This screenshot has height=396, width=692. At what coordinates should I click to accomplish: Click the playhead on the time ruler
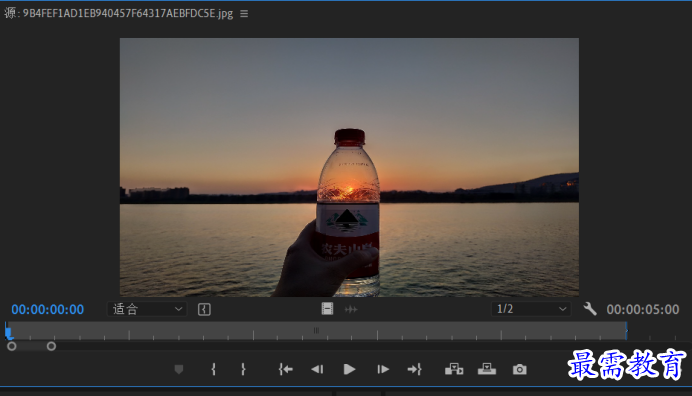pos(8,331)
